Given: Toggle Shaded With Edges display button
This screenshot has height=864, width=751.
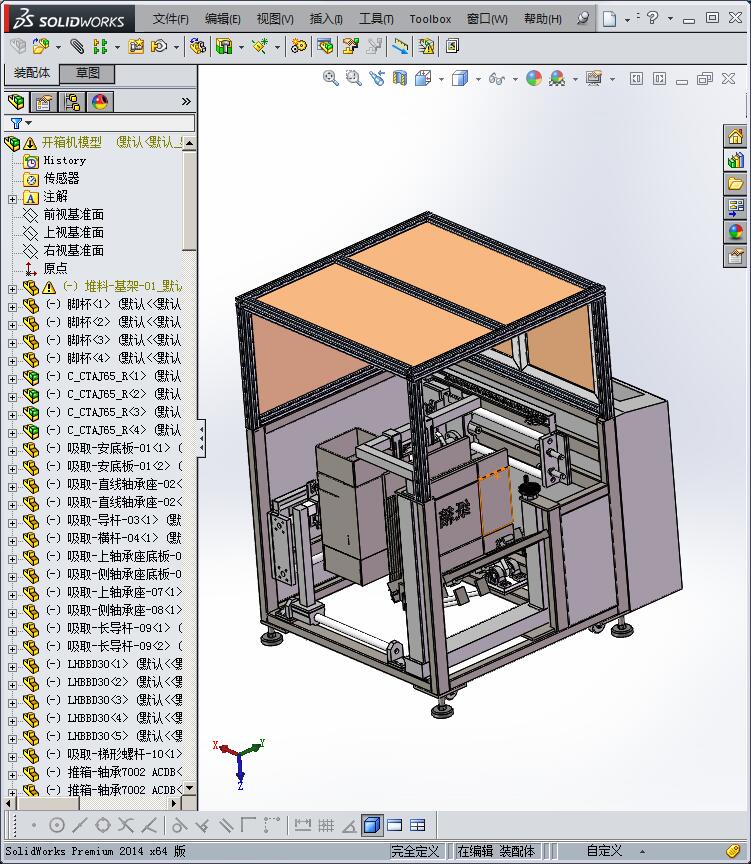Looking at the screenshot, I should (372, 825).
